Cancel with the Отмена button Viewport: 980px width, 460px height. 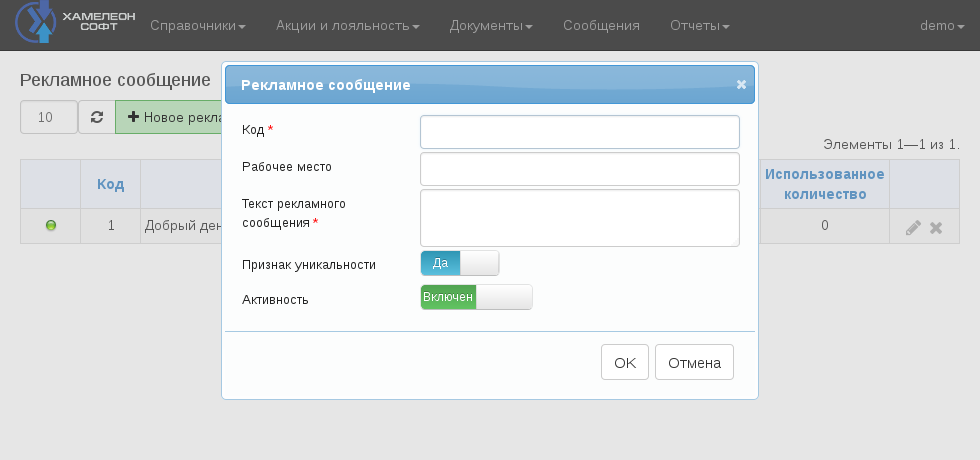tap(694, 362)
